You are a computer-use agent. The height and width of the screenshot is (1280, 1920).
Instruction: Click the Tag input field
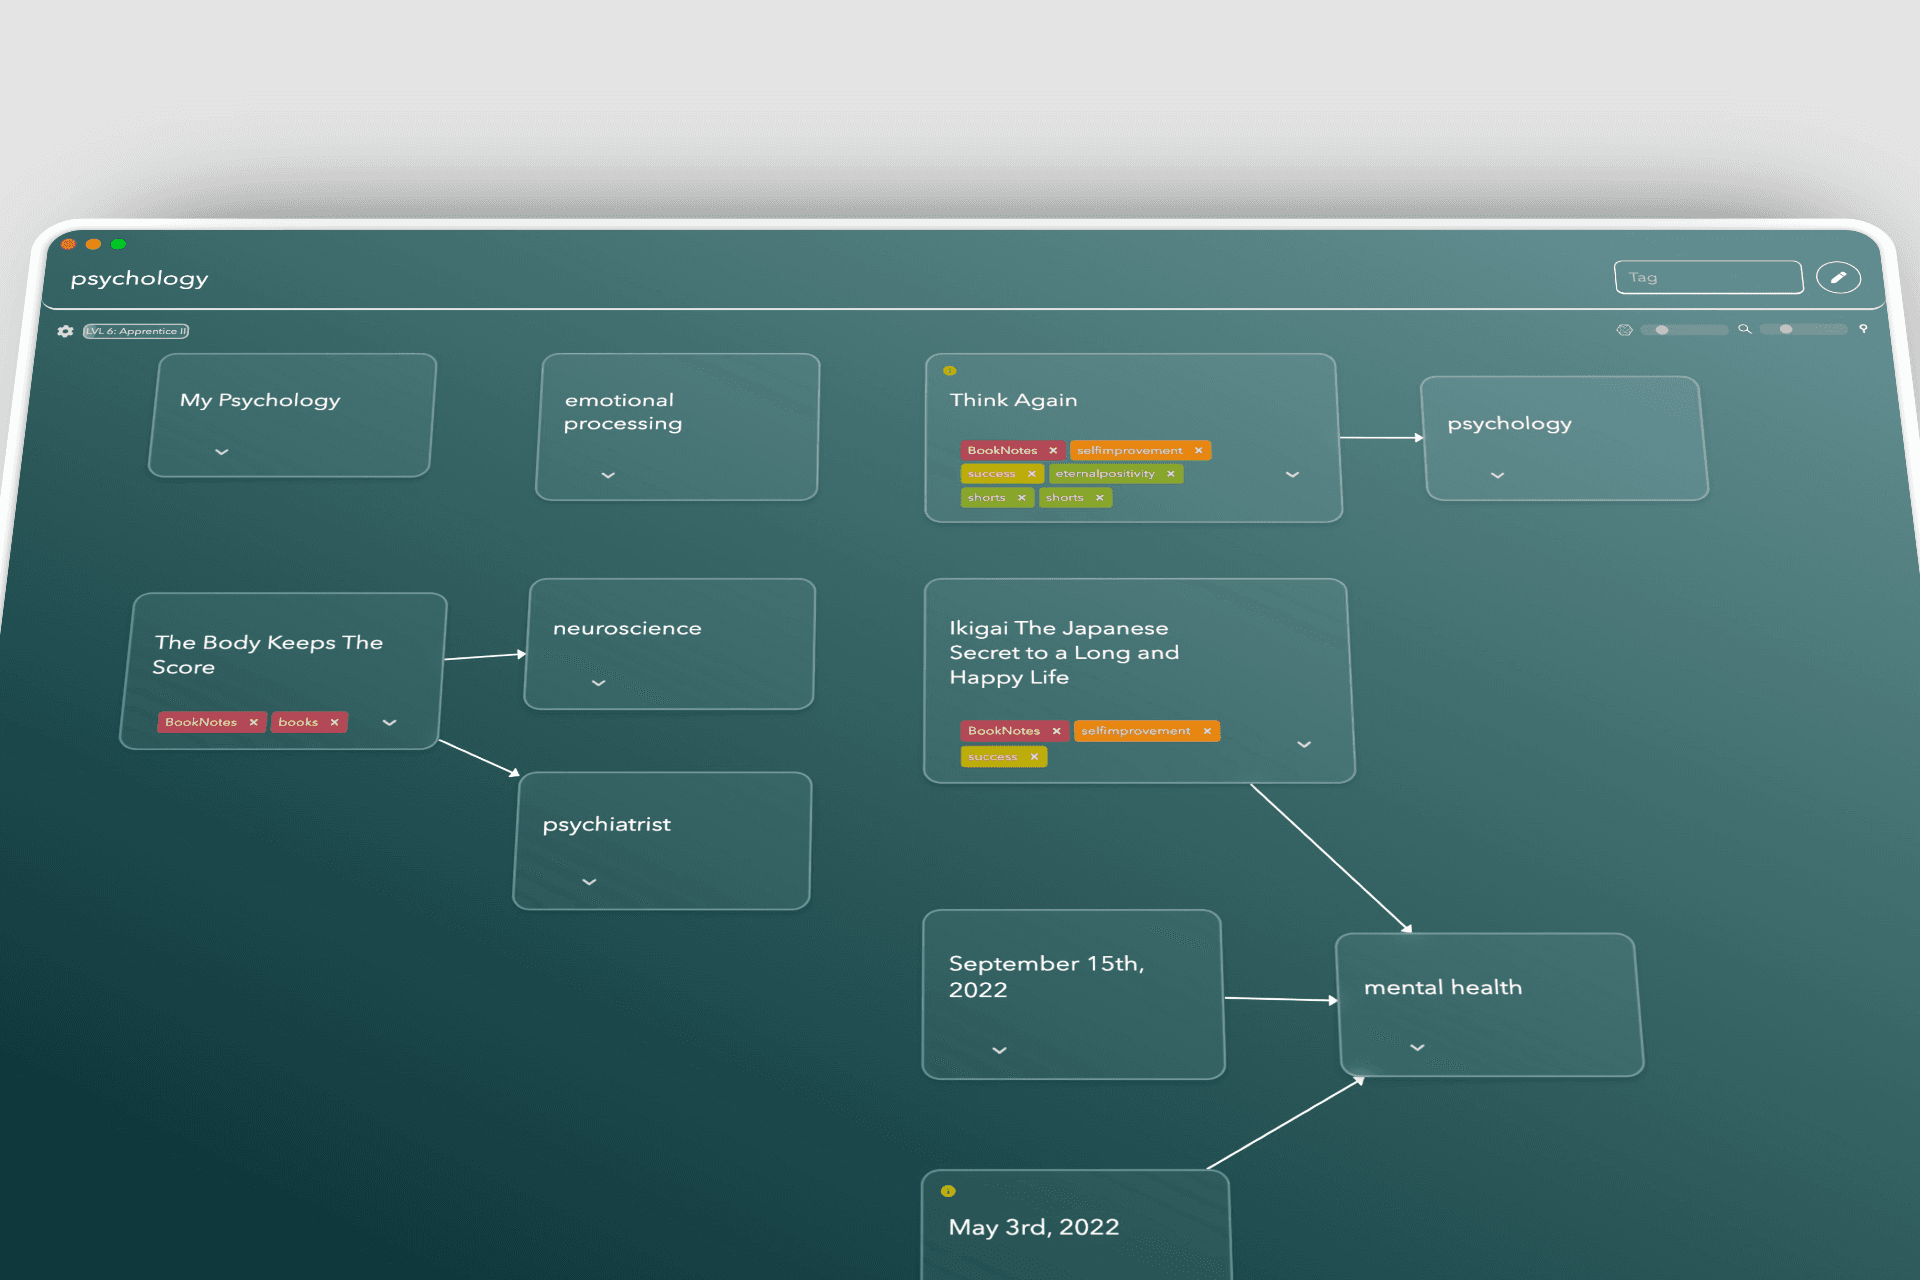(x=1707, y=277)
